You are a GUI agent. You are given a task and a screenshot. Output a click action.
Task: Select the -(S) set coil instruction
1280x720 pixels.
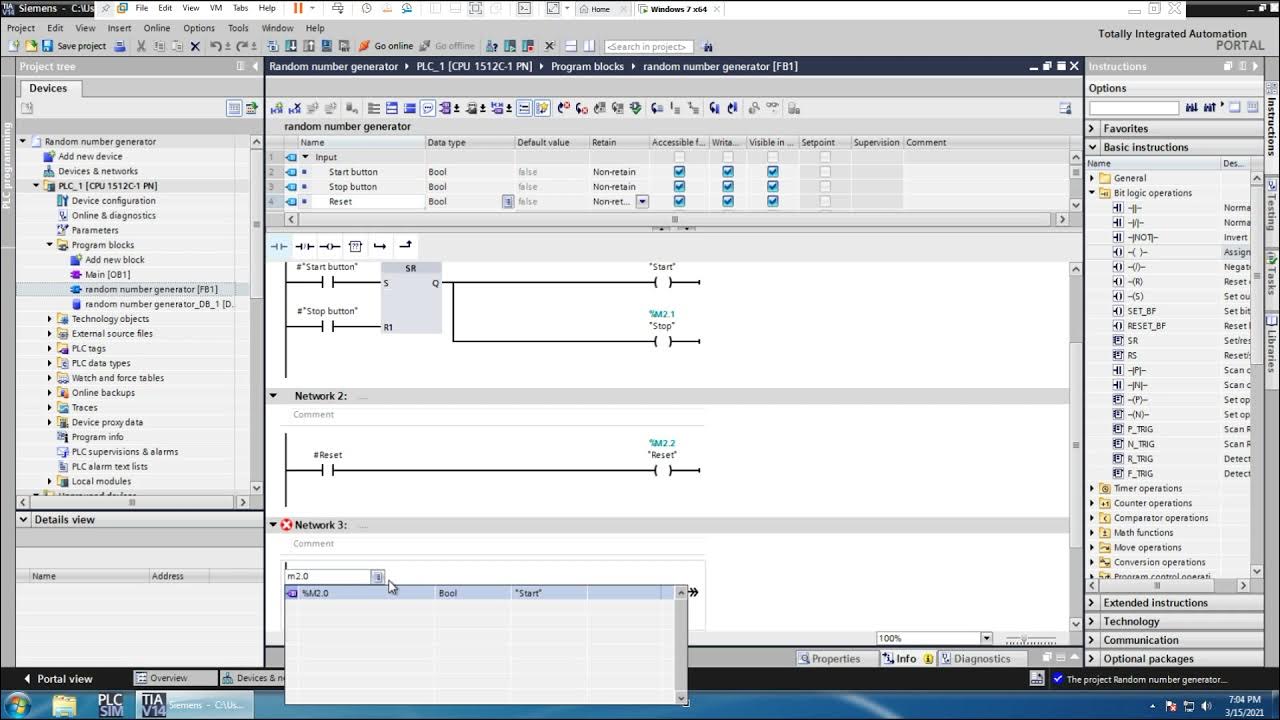1135,296
